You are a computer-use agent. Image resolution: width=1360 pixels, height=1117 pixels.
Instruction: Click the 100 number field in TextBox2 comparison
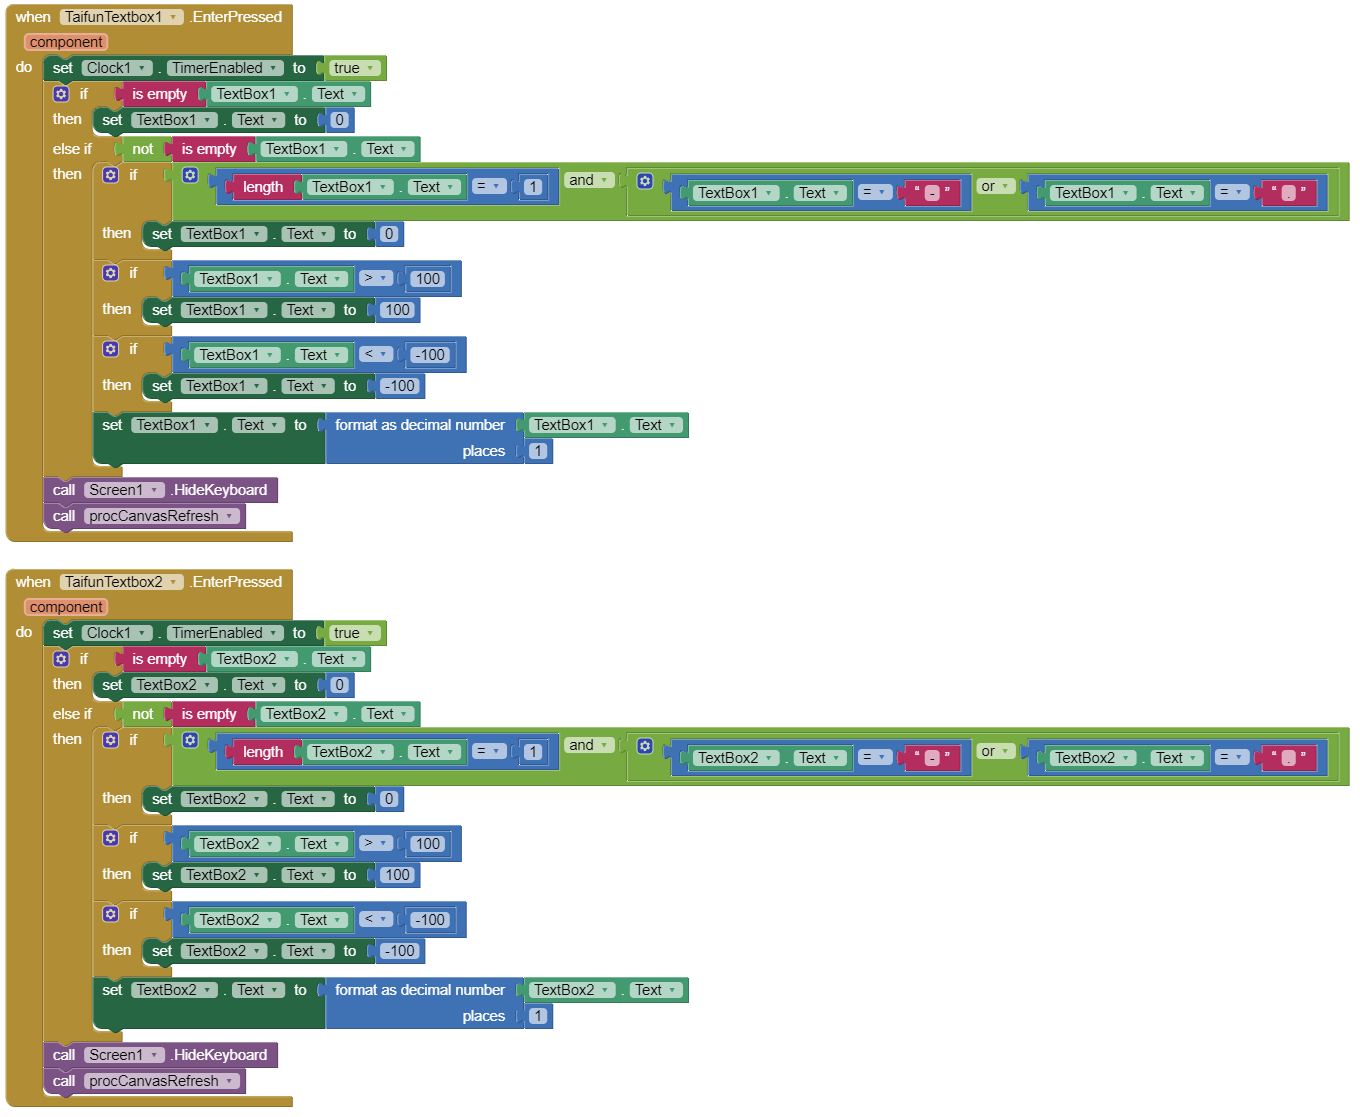[428, 844]
